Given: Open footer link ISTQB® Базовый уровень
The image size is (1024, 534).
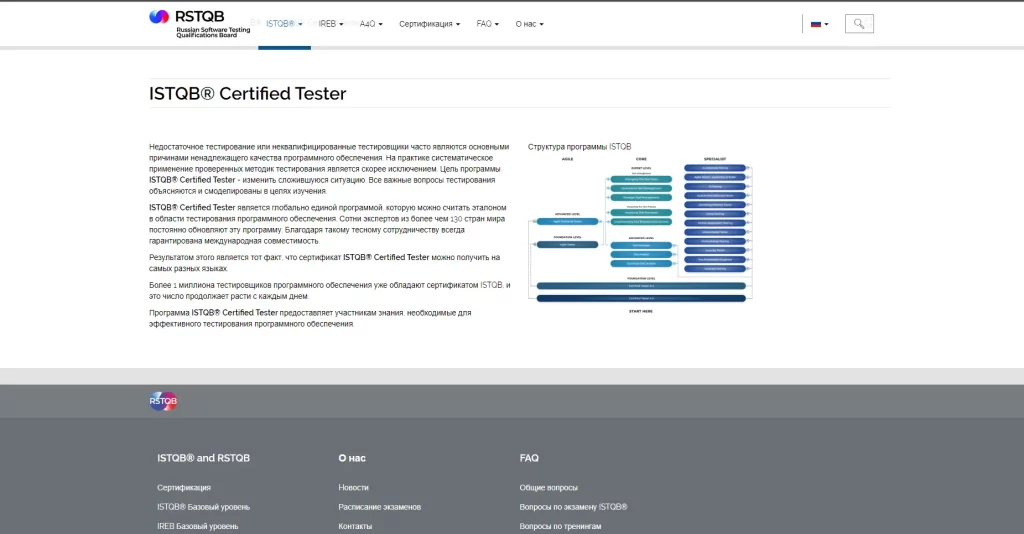Looking at the screenshot, I should 203,507.
